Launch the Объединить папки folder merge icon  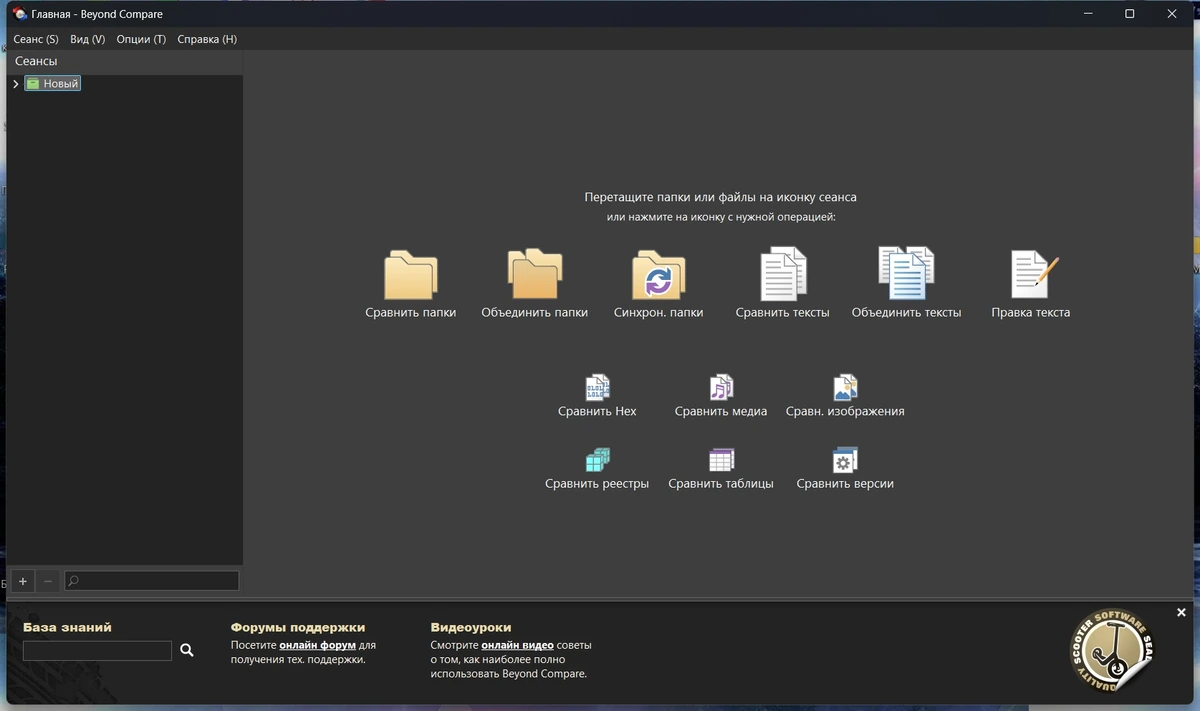(x=535, y=274)
